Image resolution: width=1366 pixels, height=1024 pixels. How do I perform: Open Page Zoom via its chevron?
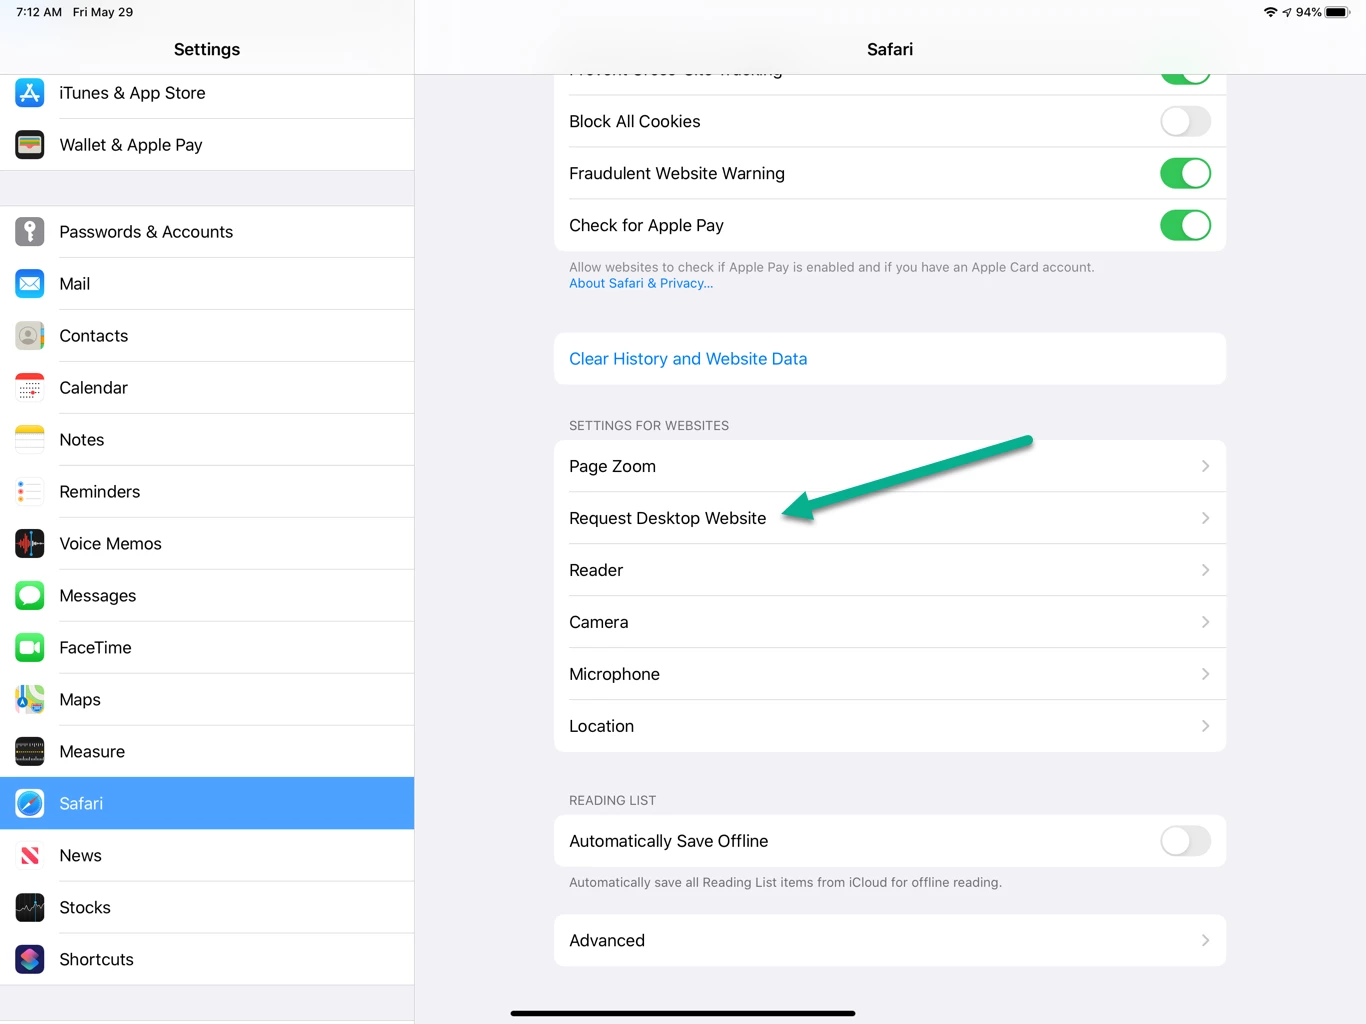pyautogui.click(x=1205, y=466)
